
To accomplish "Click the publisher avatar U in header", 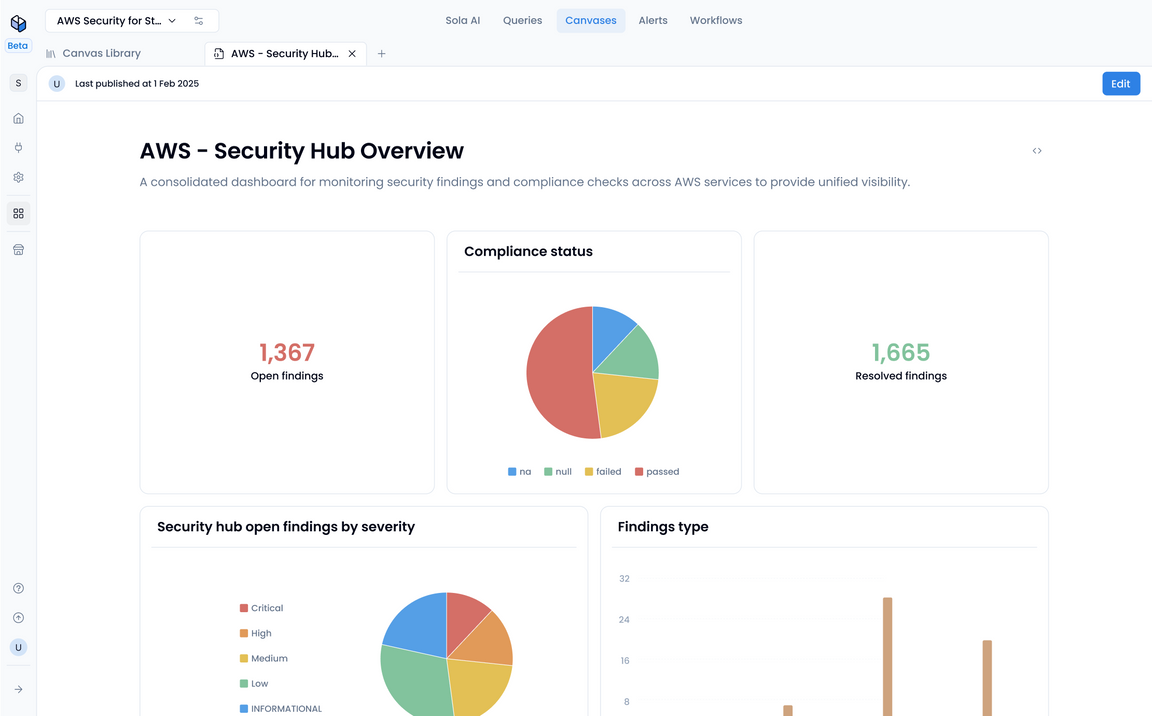I will (57, 84).
